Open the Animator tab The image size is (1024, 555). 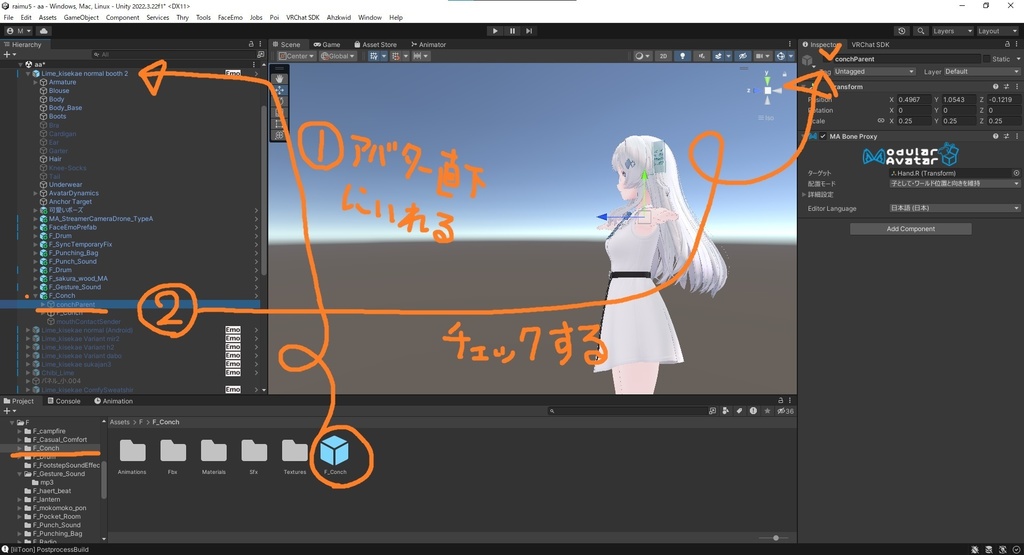click(428, 44)
